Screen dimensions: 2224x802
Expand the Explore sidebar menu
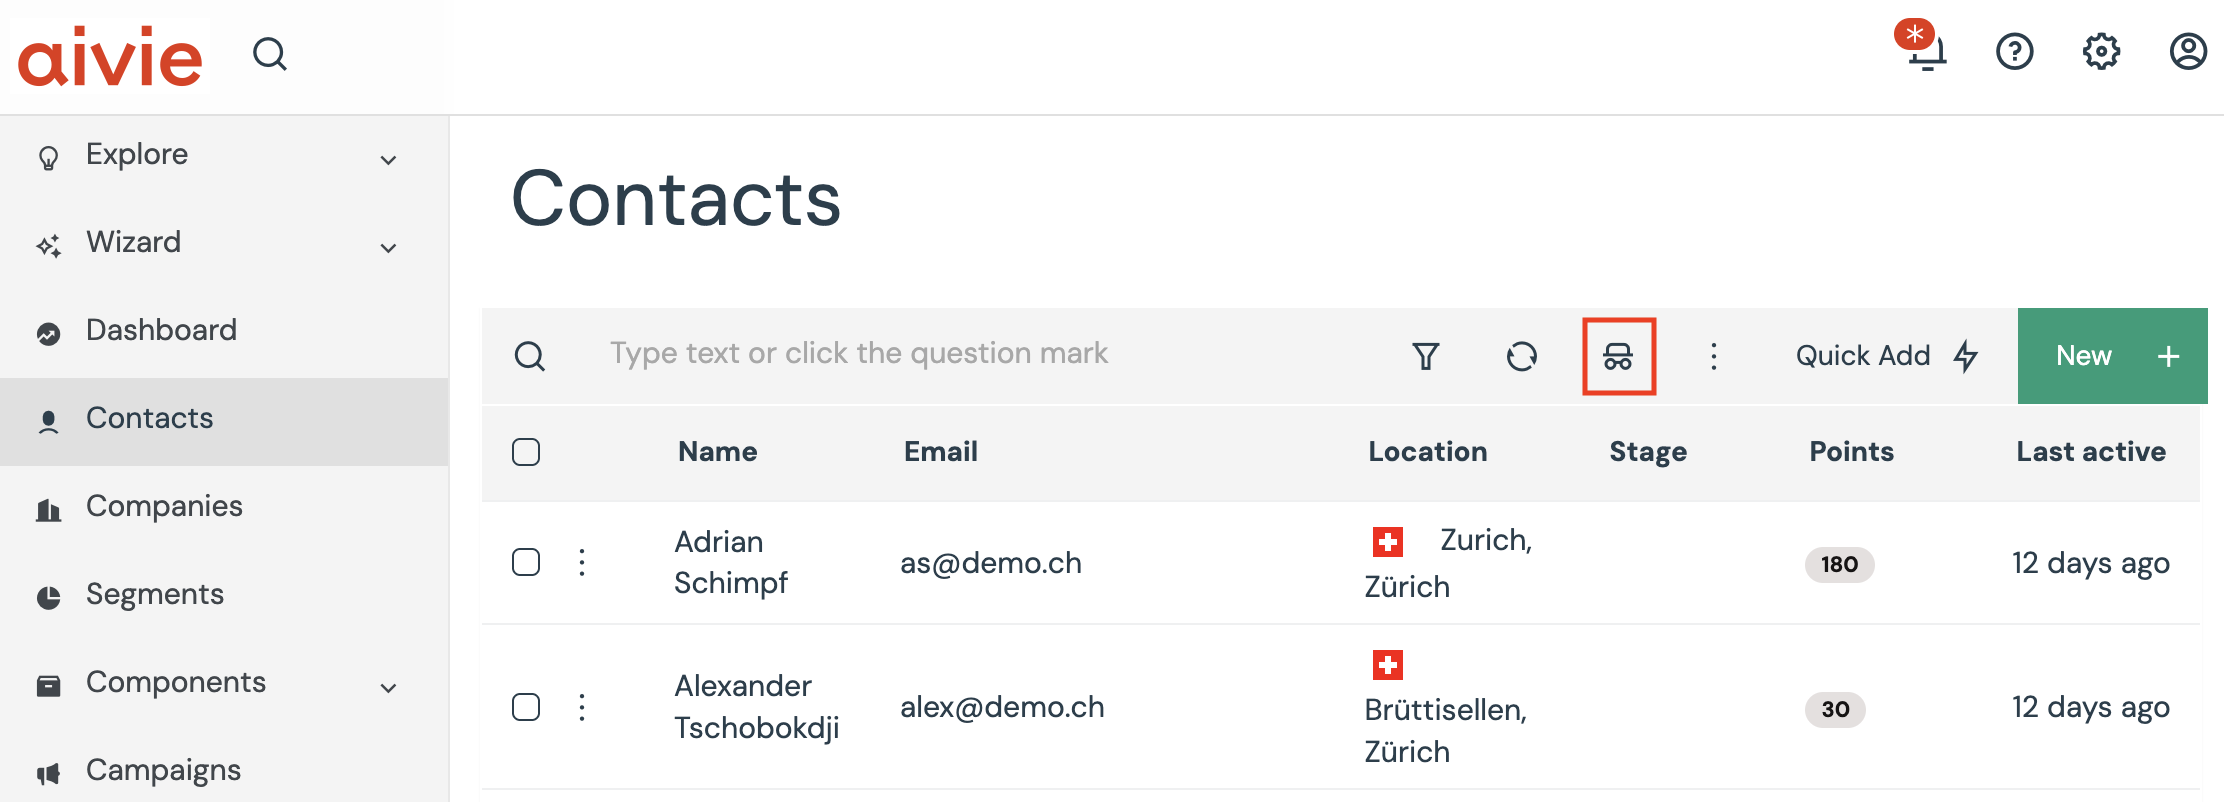[388, 160]
